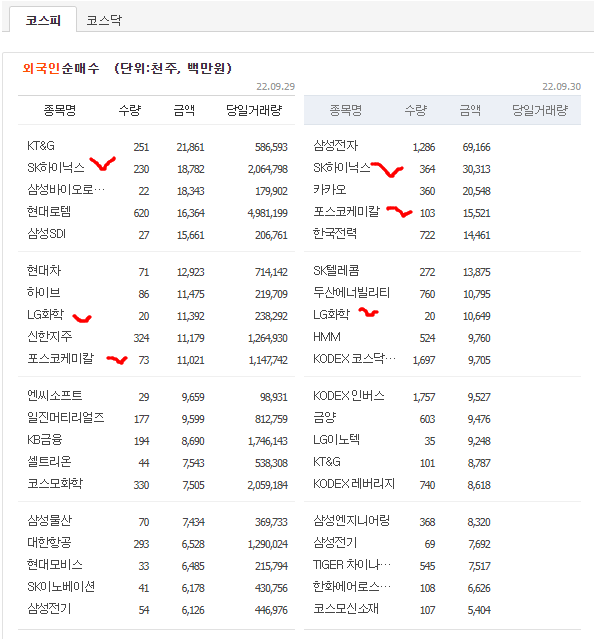Open 일진머티리얼즈 stock link
This screenshot has width=594, height=639.
click(x=66, y=418)
